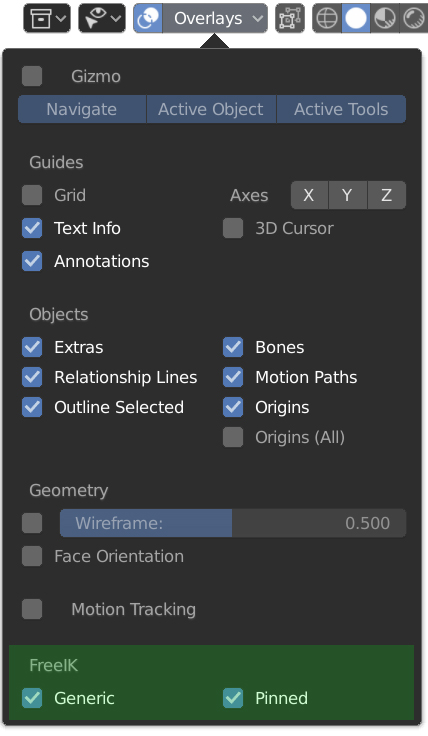This screenshot has height=736, width=428.
Task: Enable the Face Orientation checkbox
Action: coord(32,556)
